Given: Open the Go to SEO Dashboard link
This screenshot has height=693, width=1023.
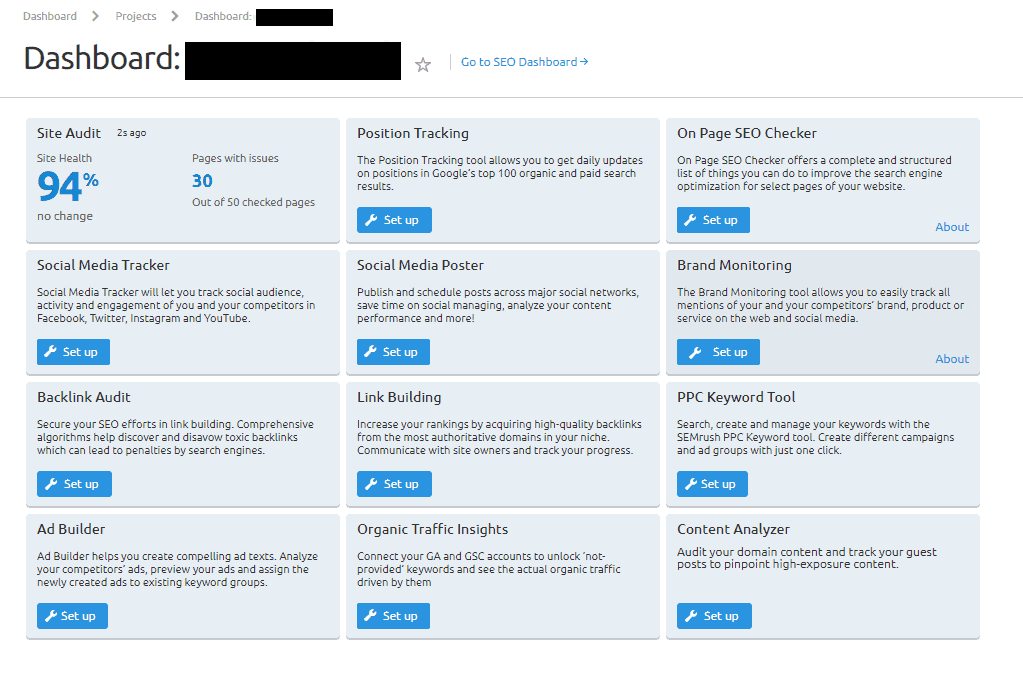Looking at the screenshot, I should (524, 62).
